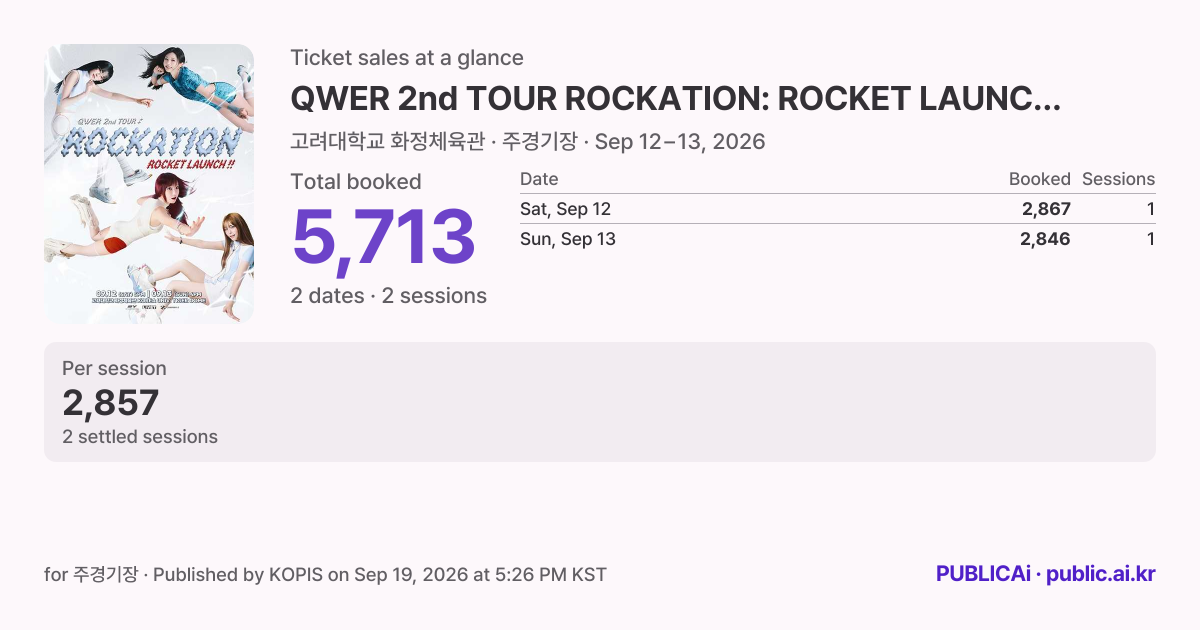Select the Sat, Sep 12 table row
This screenshot has width=1200, height=630.
tap(837, 209)
